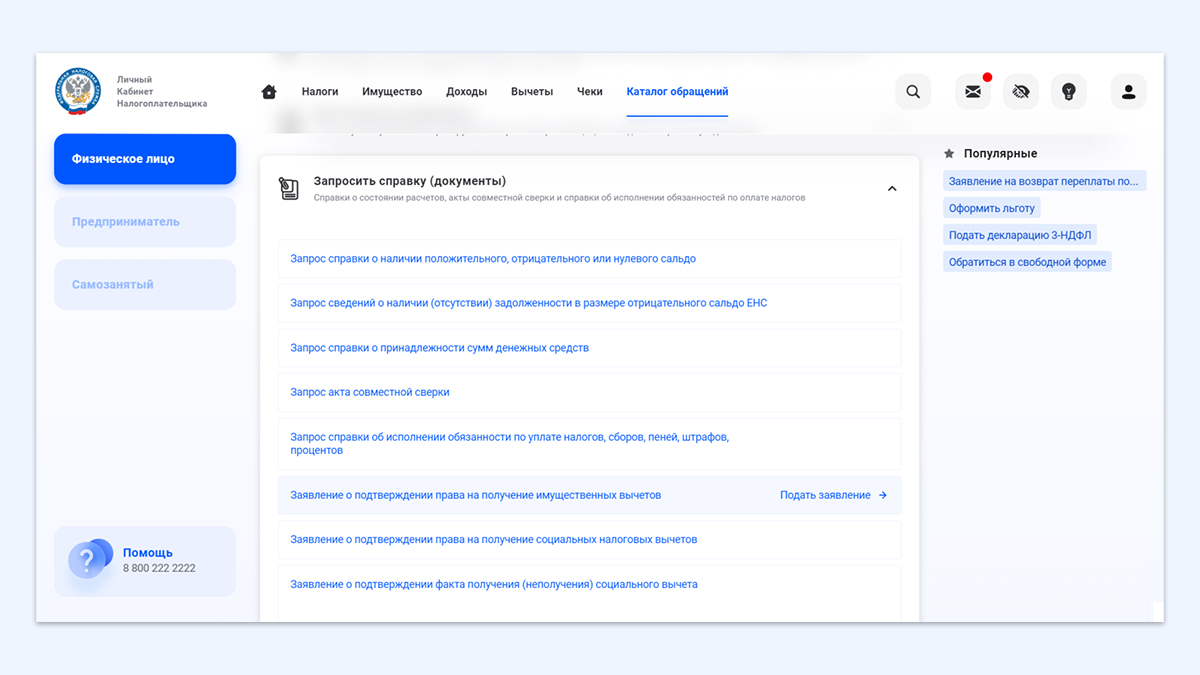Open Заявление о социальных налоговых вычетов

point(589,540)
